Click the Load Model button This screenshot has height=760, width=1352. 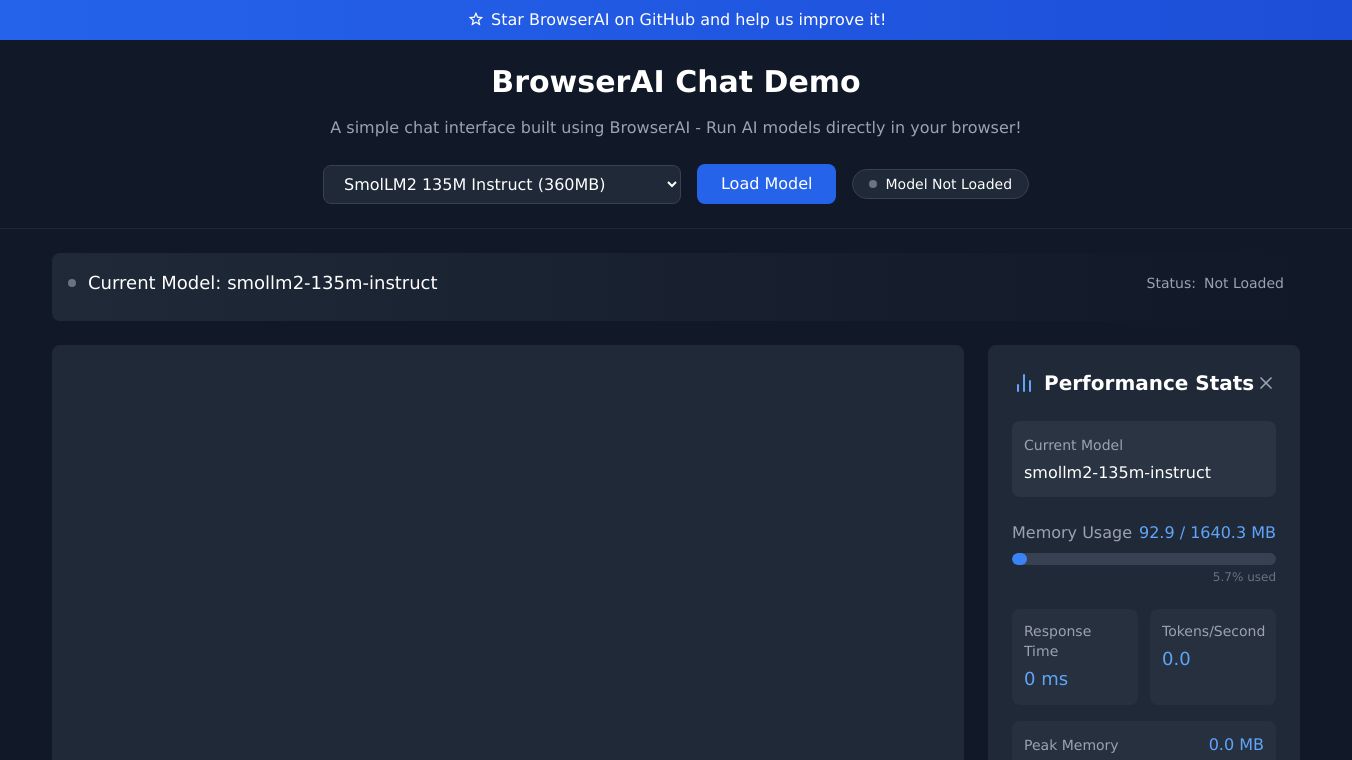click(x=766, y=184)
